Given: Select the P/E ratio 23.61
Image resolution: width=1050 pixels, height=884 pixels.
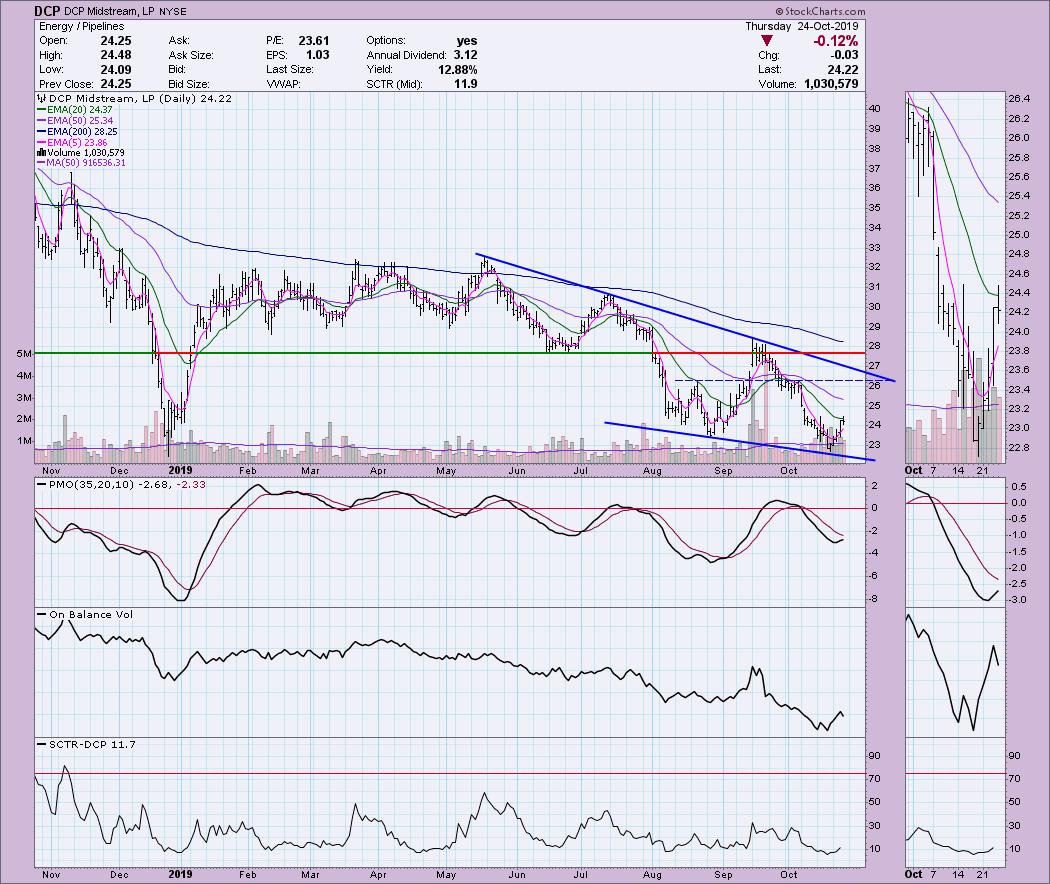Looking at the screenshot, I should click(313, 41).
